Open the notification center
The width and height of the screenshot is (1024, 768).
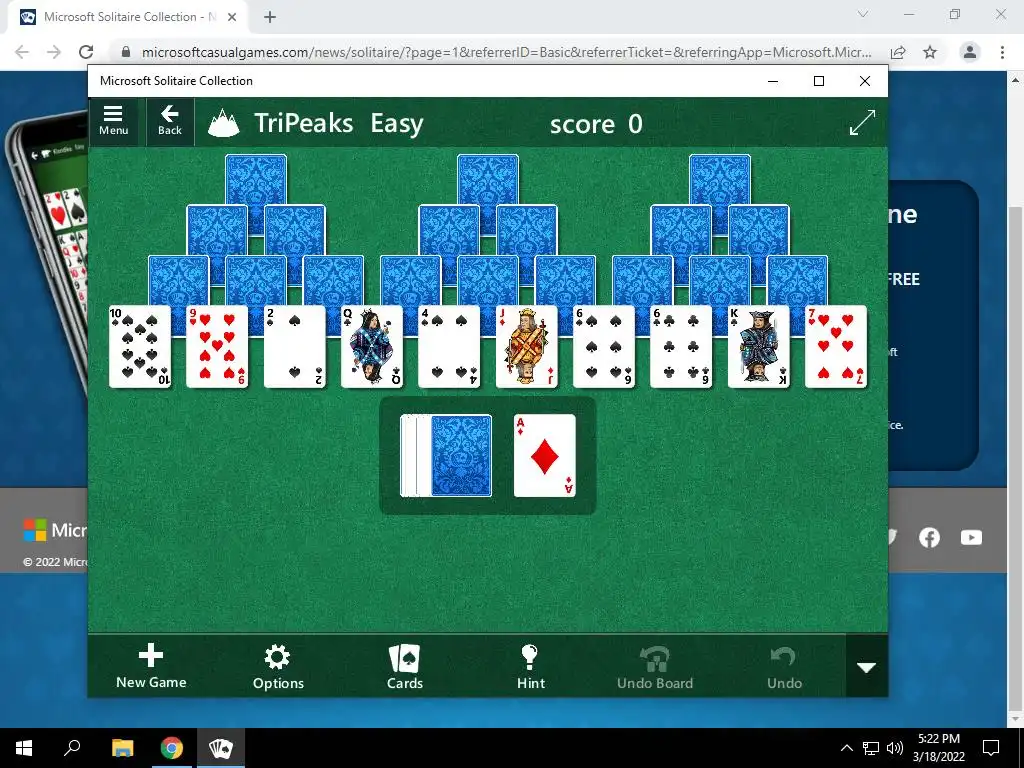[x=991, y=748]
